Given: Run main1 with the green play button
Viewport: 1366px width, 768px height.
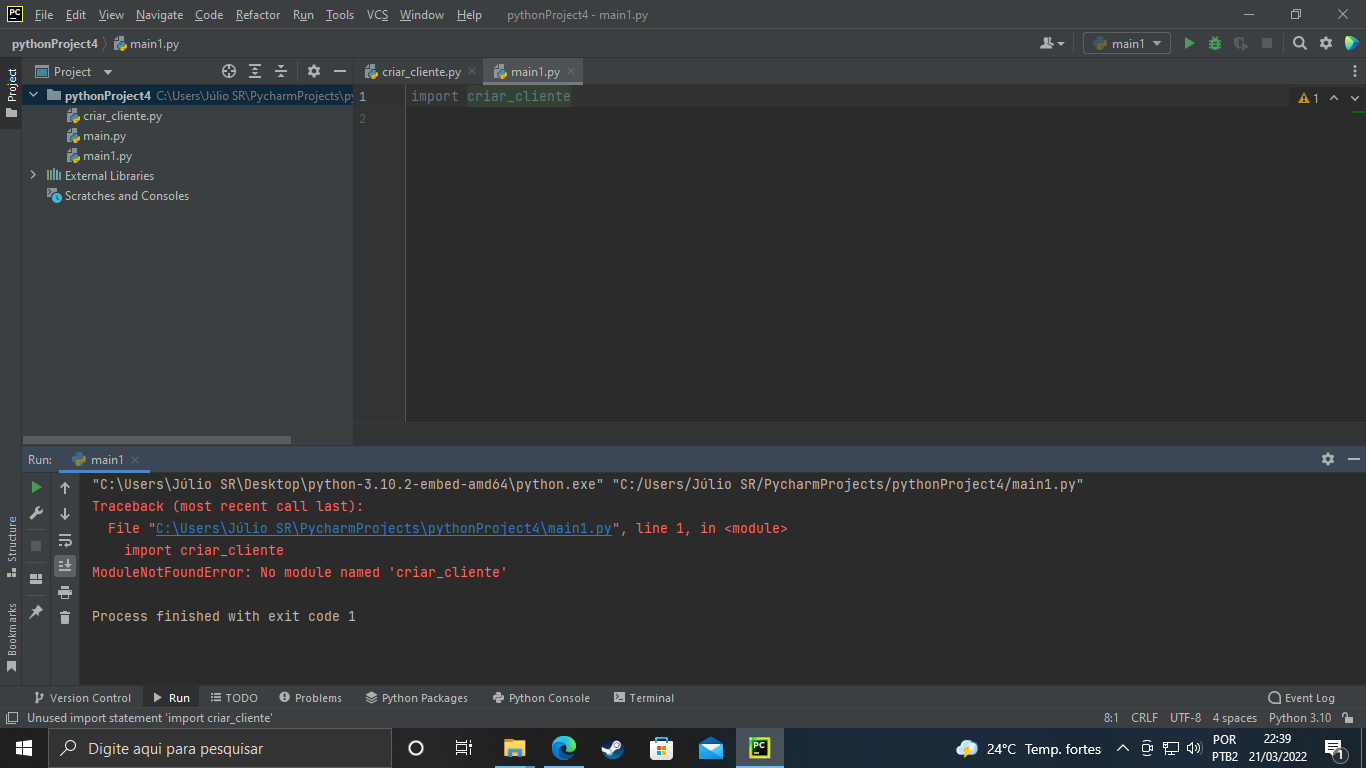Looking at the screenshot, I should click(1189, 43).
